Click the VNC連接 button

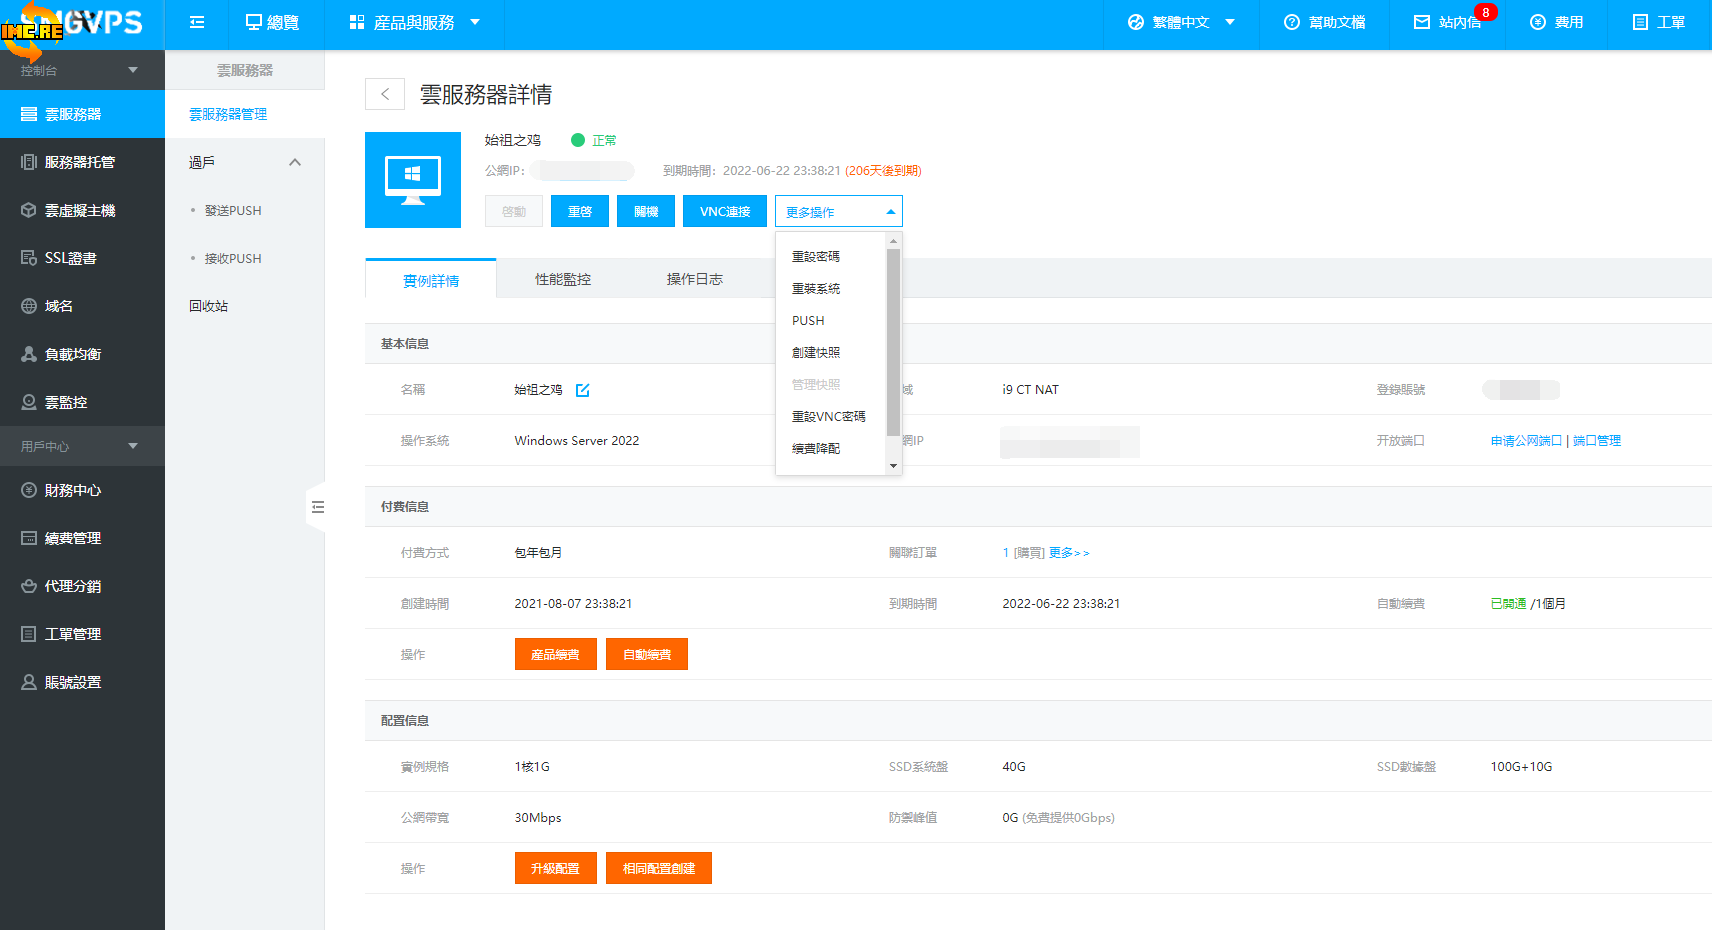725,212
